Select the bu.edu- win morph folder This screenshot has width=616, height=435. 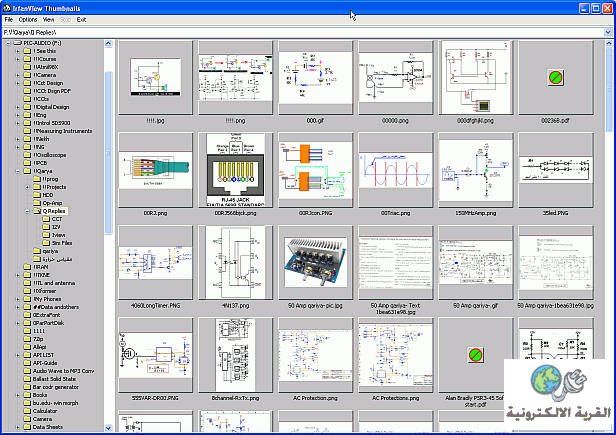55,403
